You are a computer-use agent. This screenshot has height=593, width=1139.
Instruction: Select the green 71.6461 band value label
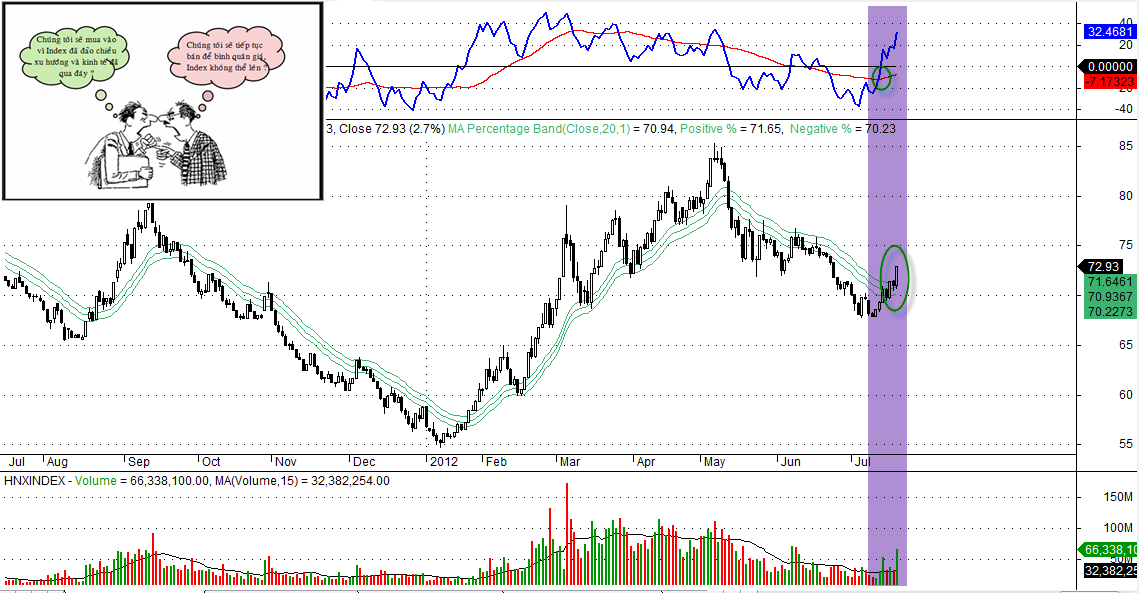(1110, 281)
